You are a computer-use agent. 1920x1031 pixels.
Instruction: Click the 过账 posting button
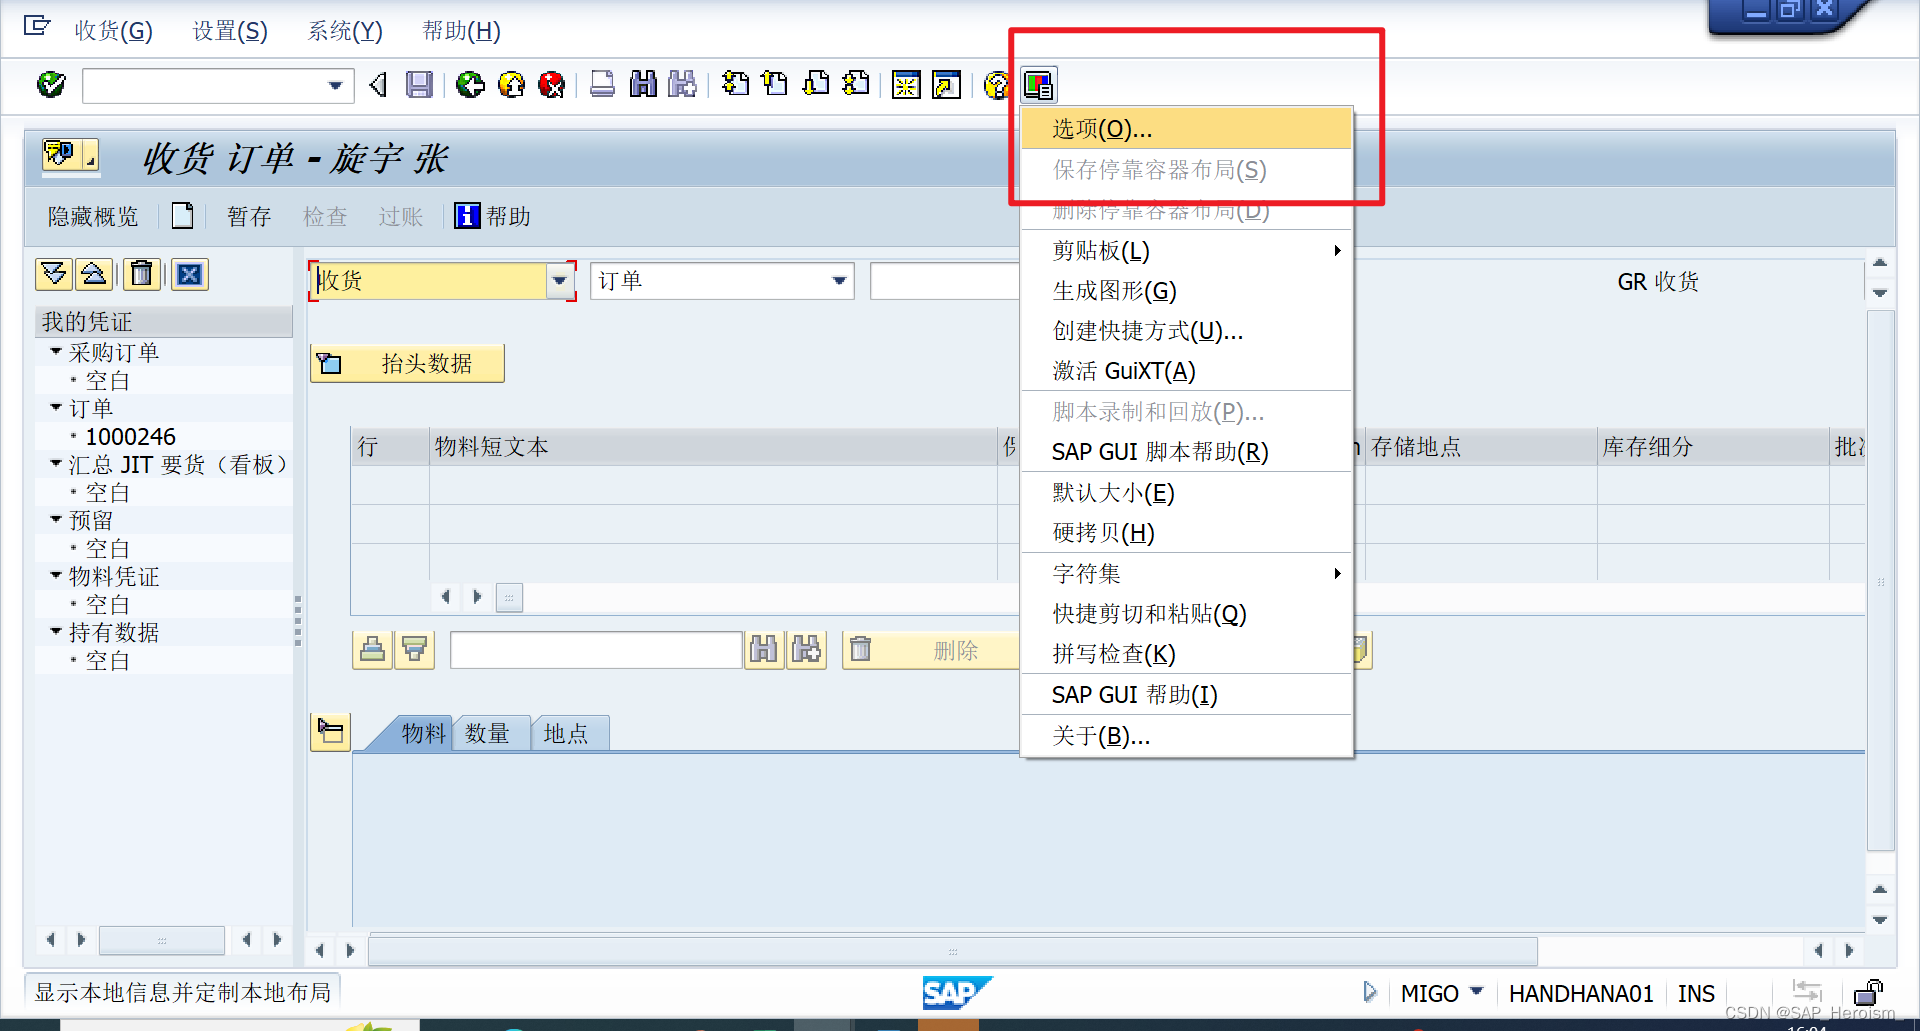(400, 216)
